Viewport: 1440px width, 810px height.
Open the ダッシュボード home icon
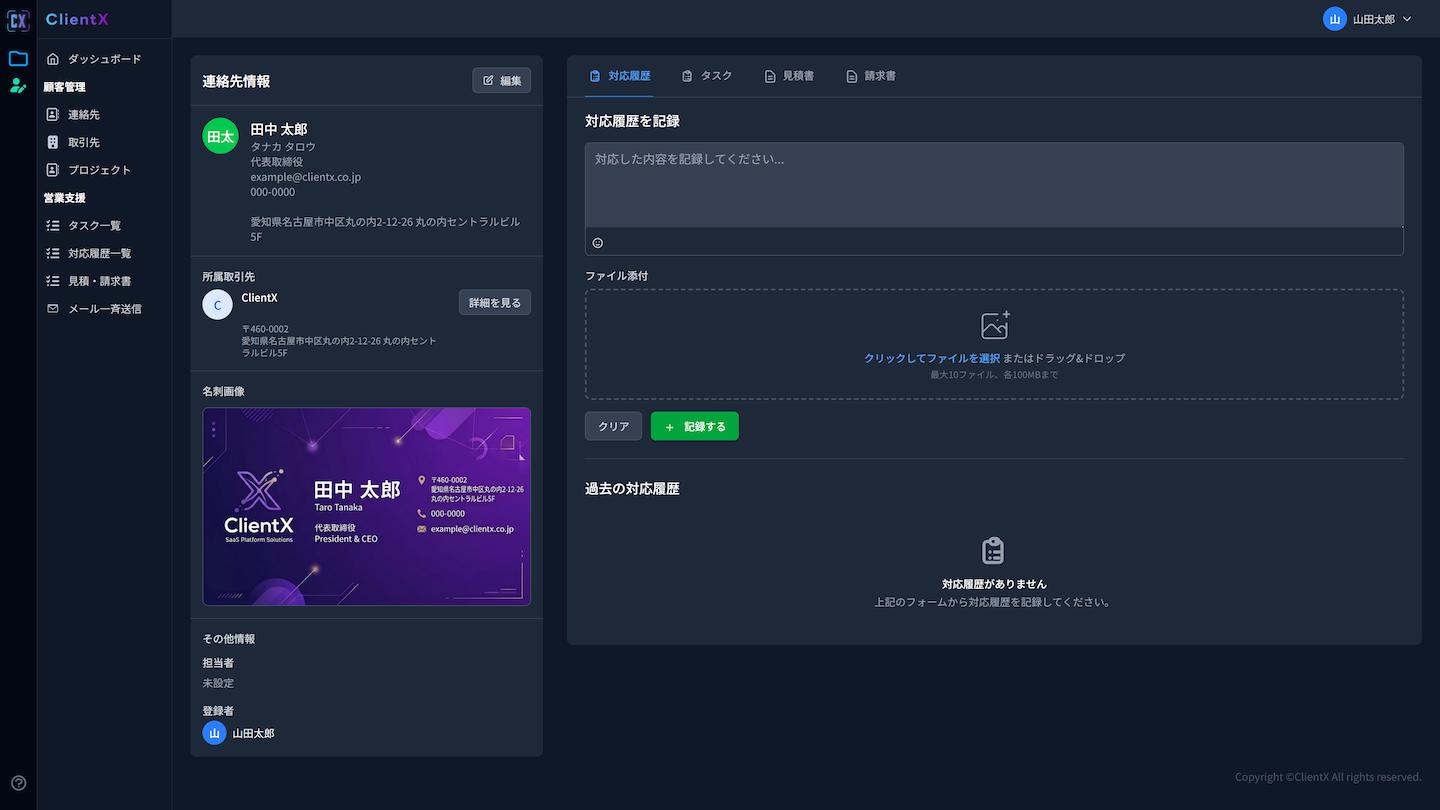tap(51, 58)
